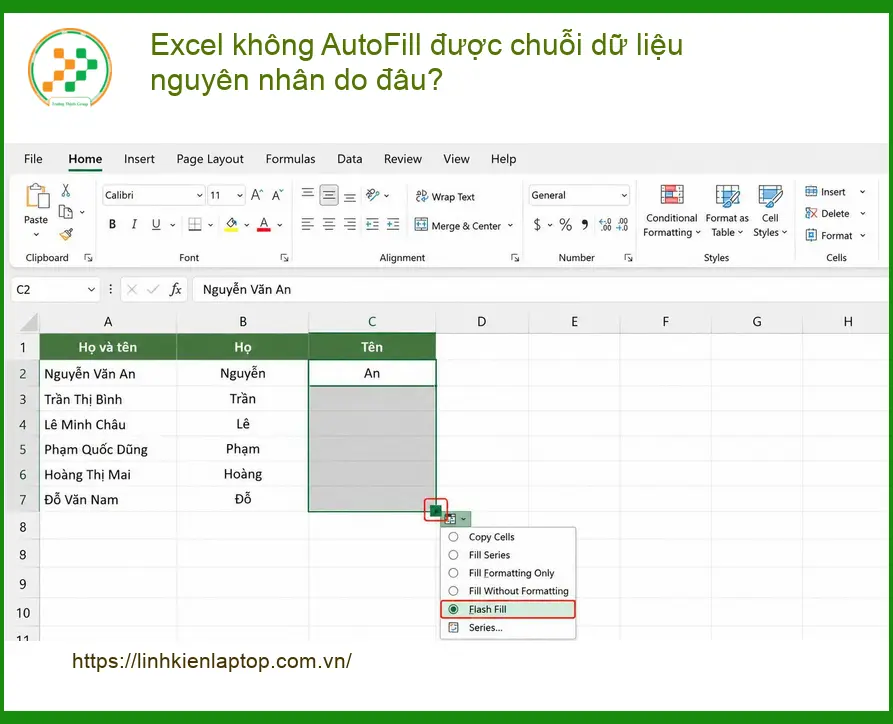Click the Paste clipboard icon
Viewport: 893px width, 724px height.
pyautogui.click(x=37, y=196)
